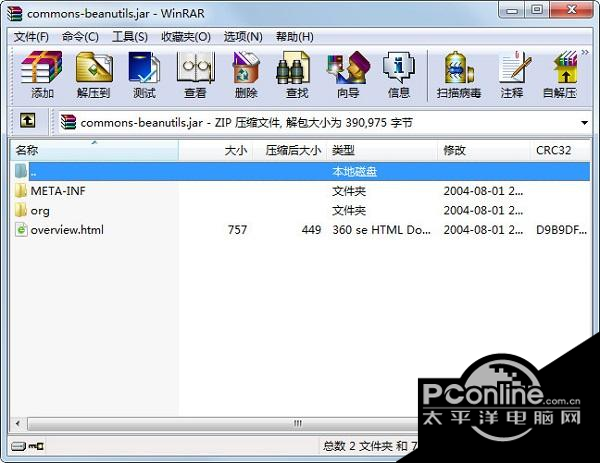Click modified date of org row
This screenshot has height=463, width=600.
(483, 210)
